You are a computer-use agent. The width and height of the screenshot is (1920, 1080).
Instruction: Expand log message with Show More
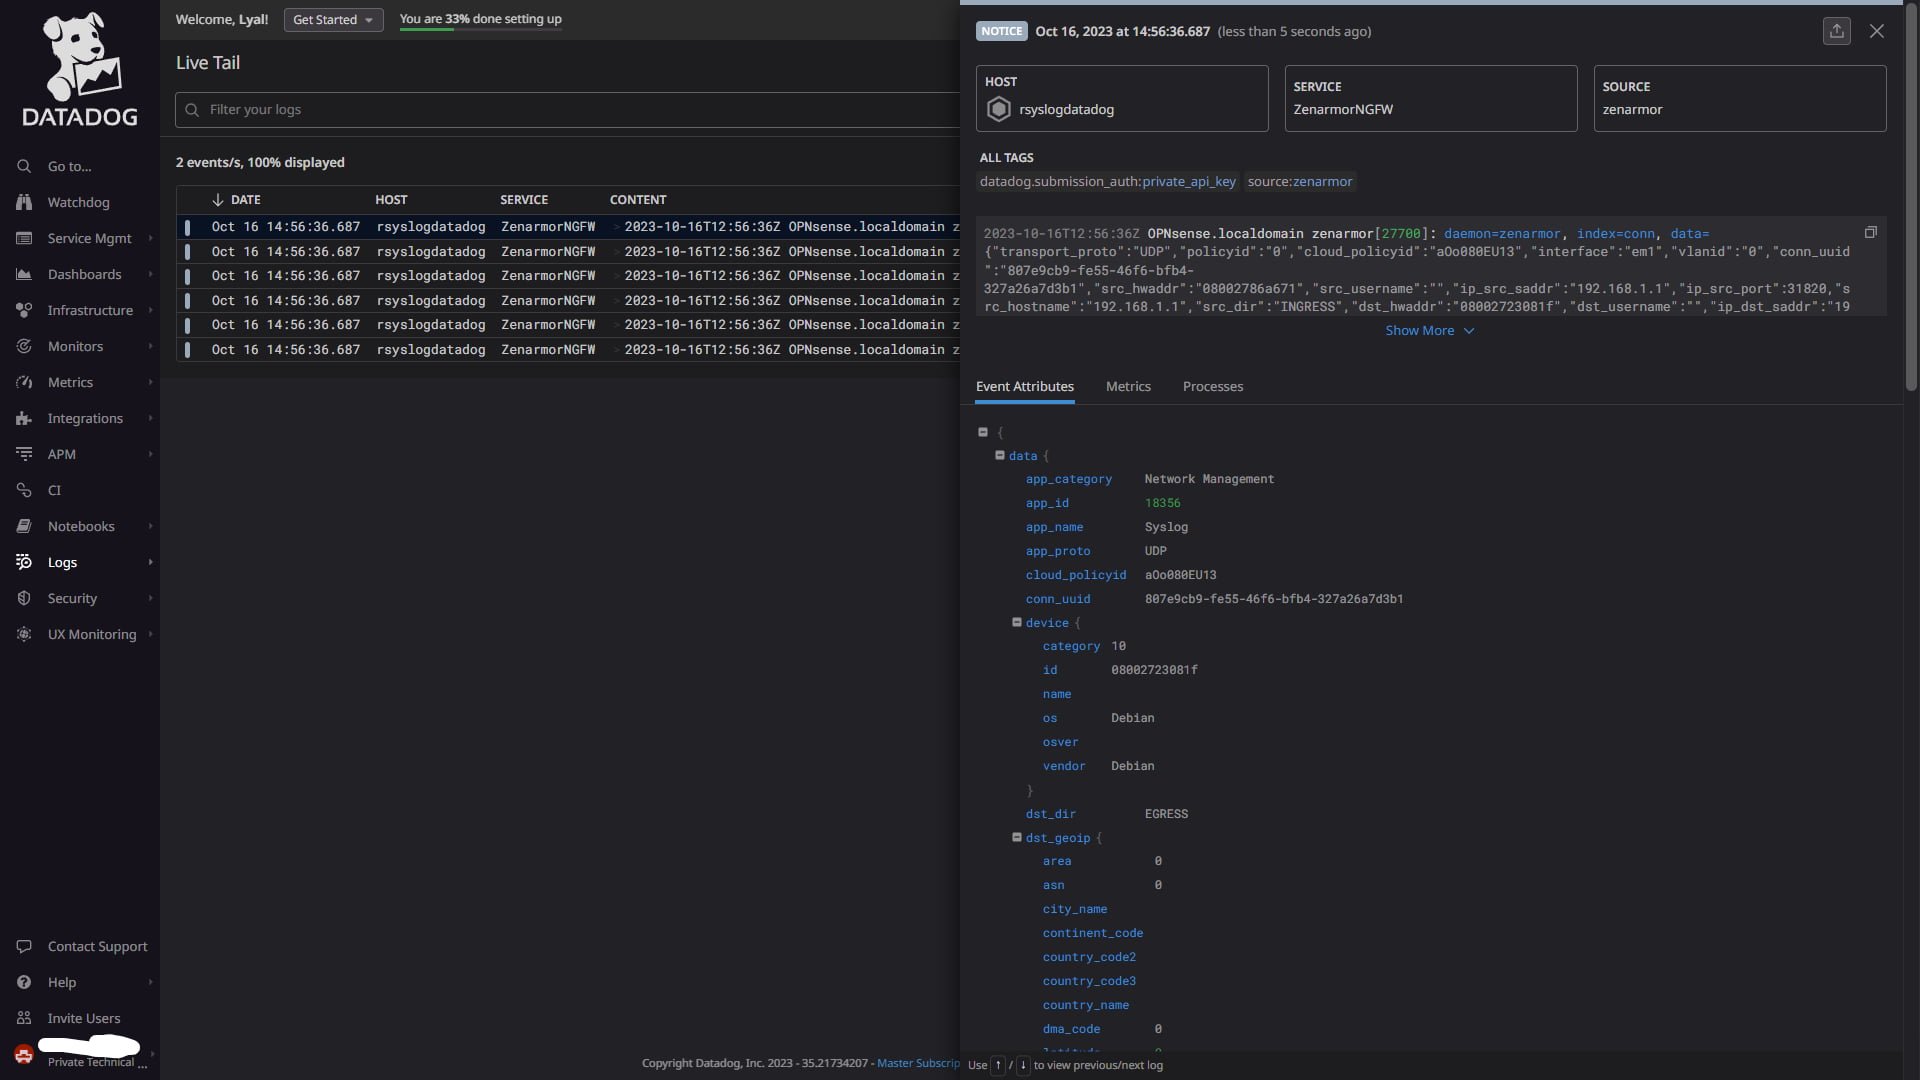[x=1428, y=330]
